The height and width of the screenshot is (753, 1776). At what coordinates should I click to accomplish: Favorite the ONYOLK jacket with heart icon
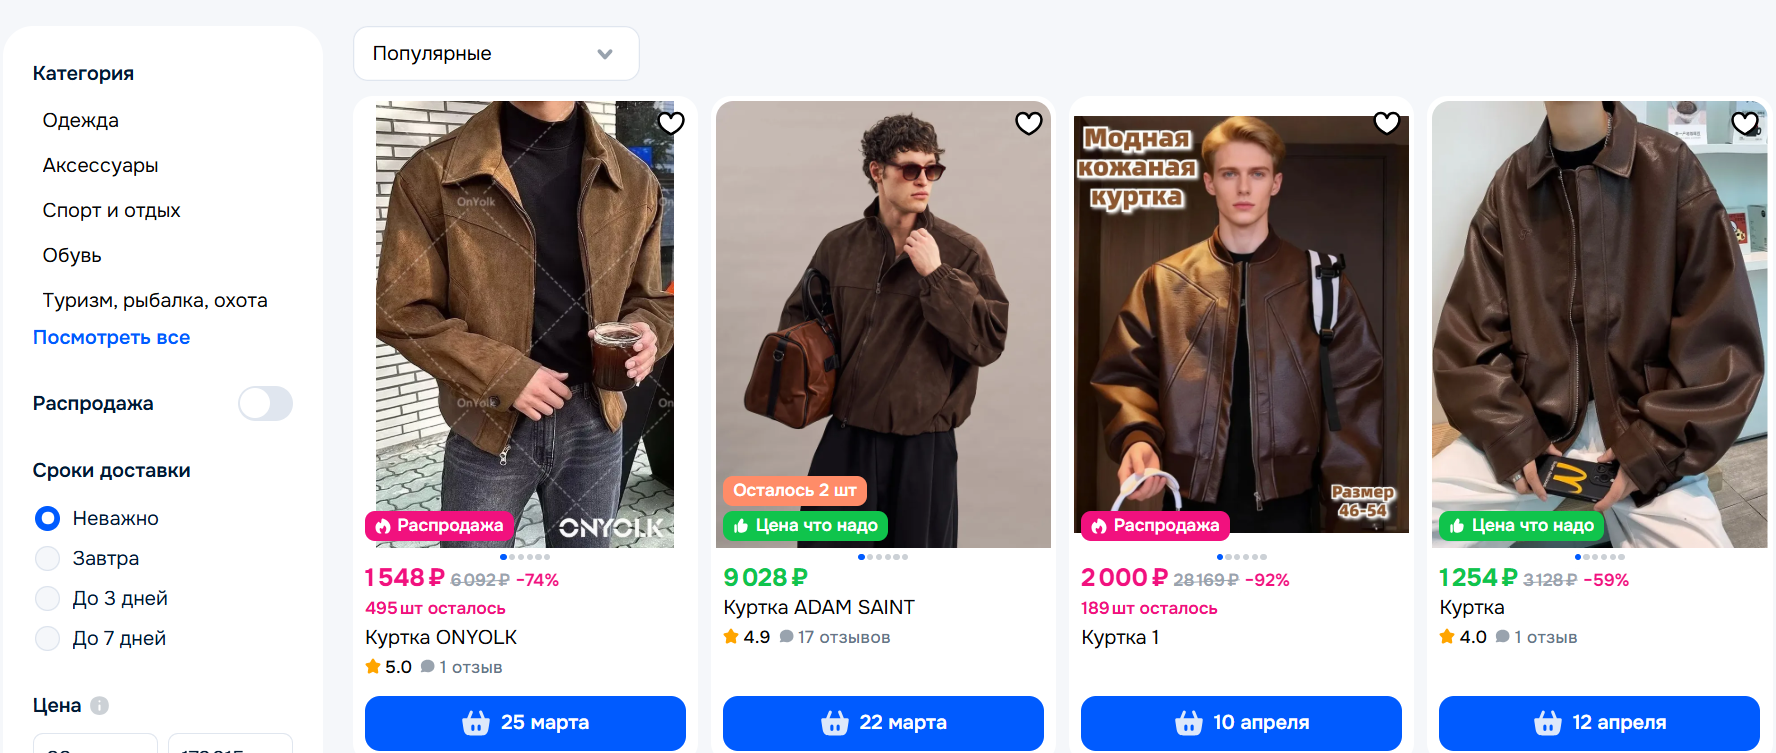pos(671,123)
